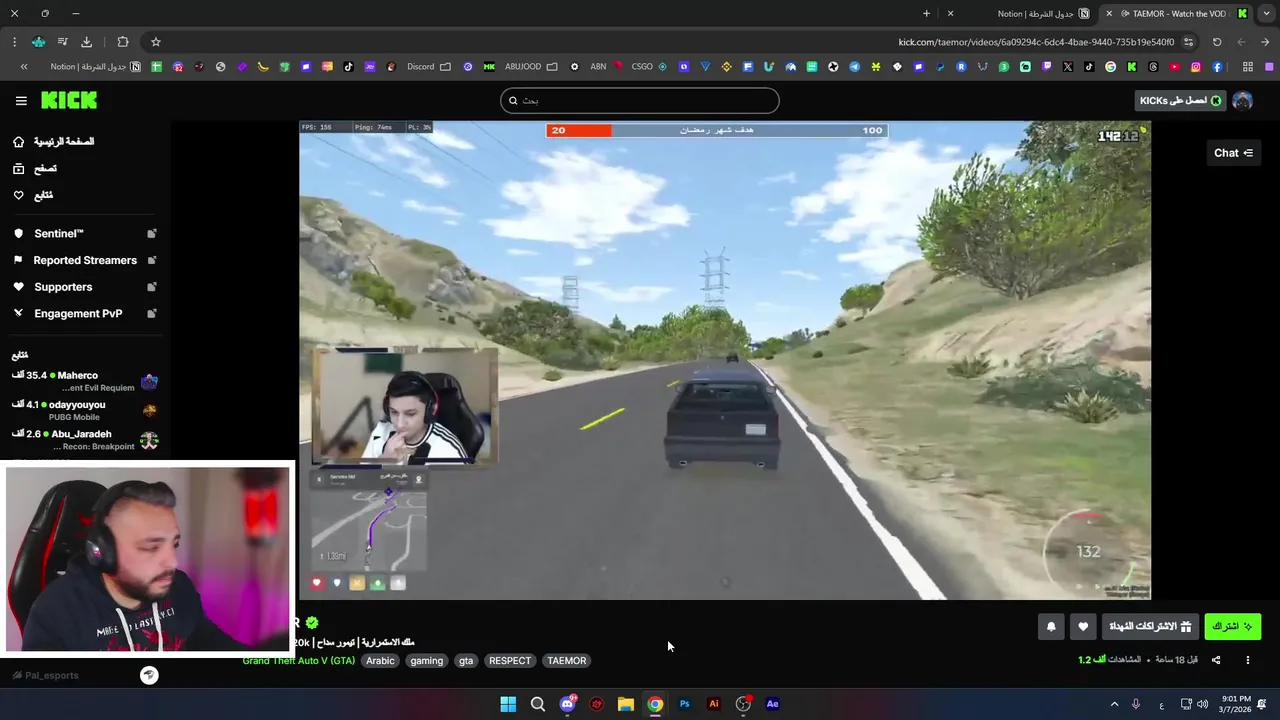This screenshot has width=1280, height=720.
Task: Open the three-dot options under the video
Action: [1247, 660]
